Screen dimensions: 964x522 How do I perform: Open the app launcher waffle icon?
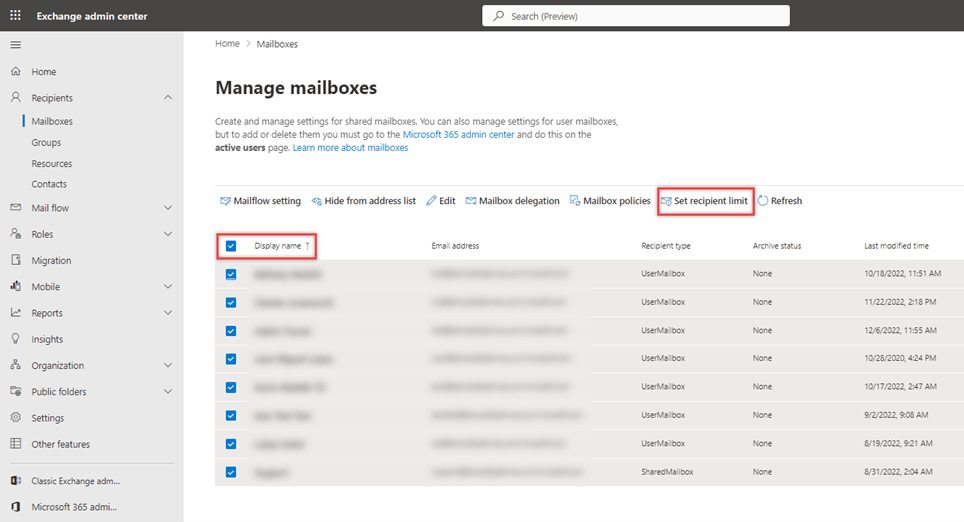(15, 15)
